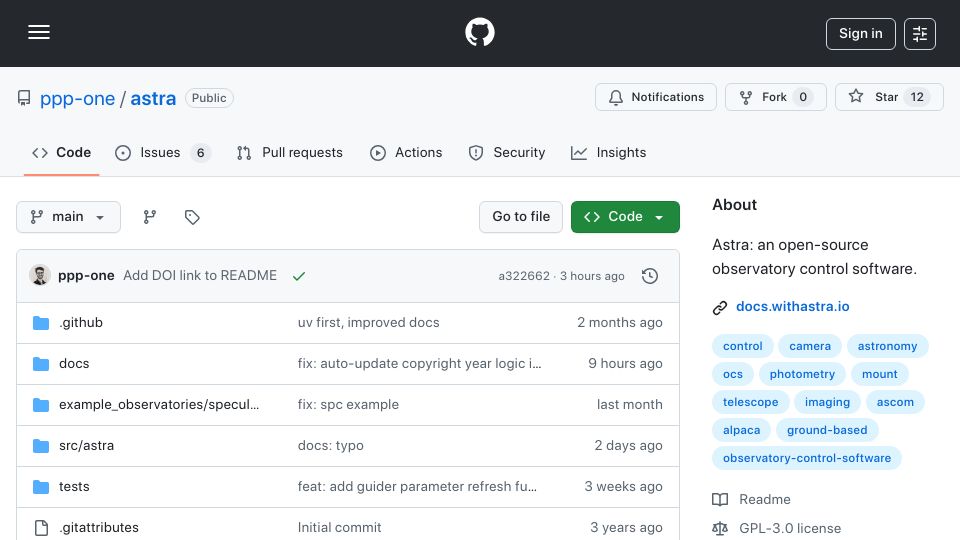Open 'uv first, improved docs' commit message

click(x=369, y=323)
